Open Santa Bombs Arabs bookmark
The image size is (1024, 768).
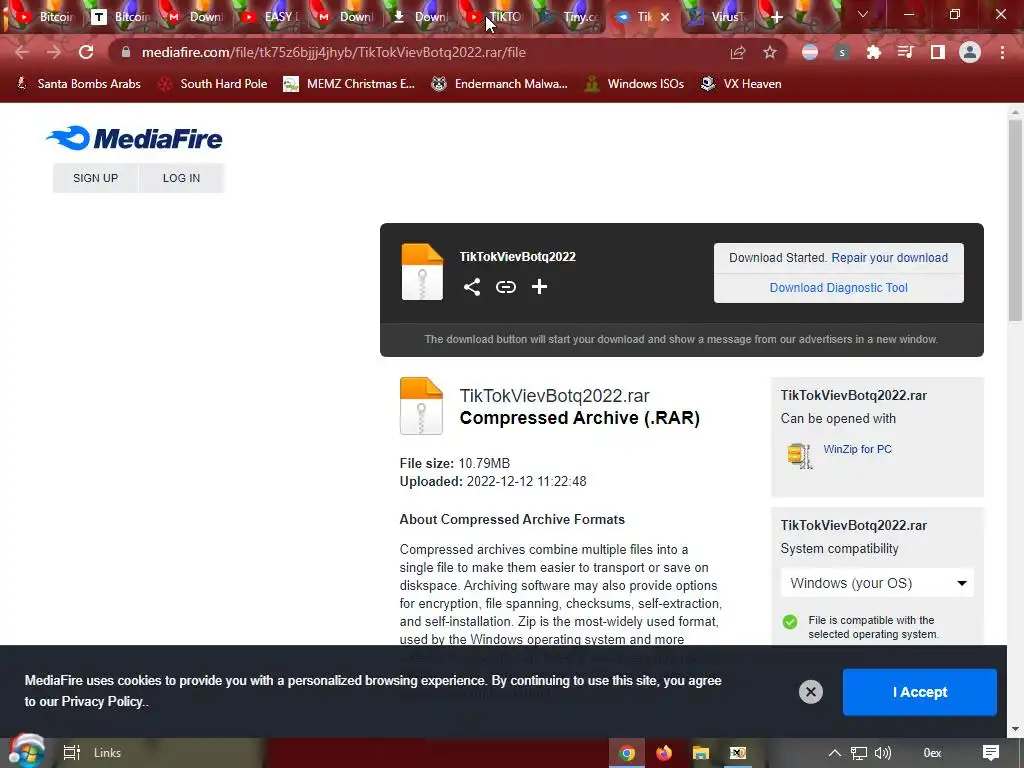[78, 84]
